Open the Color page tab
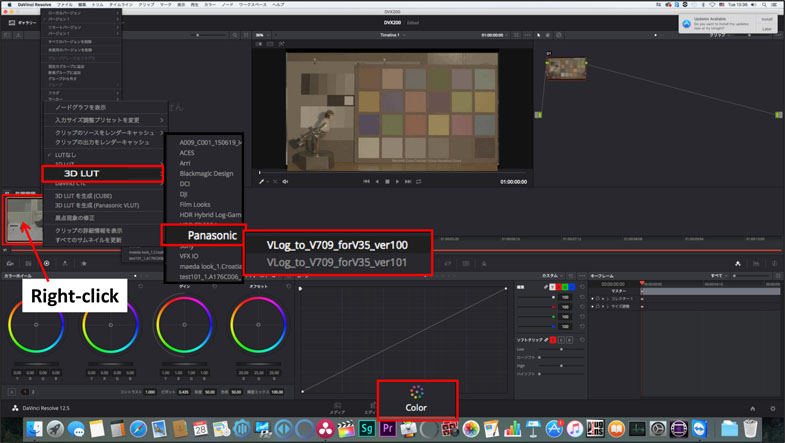 (417, 399)
